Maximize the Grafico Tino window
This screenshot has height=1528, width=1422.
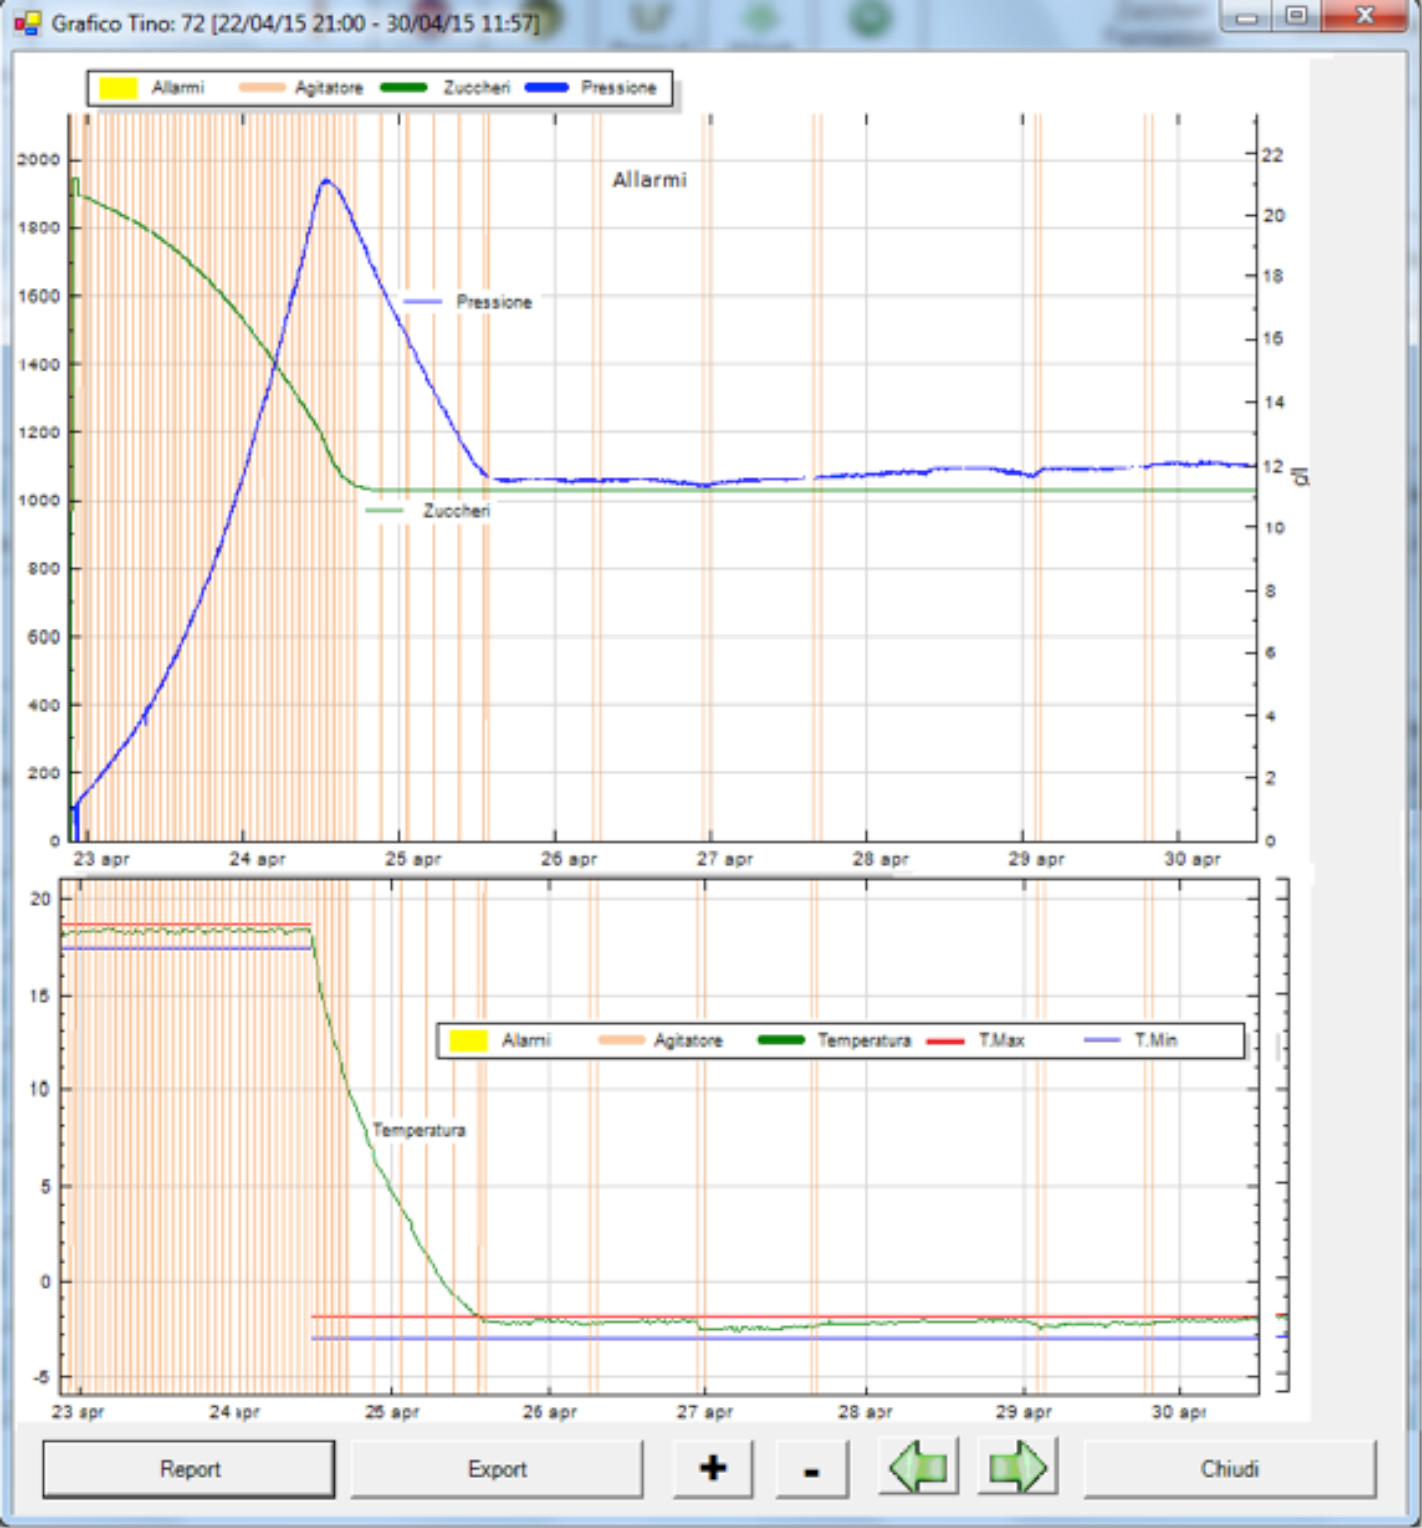click(x=1296, y=17)
